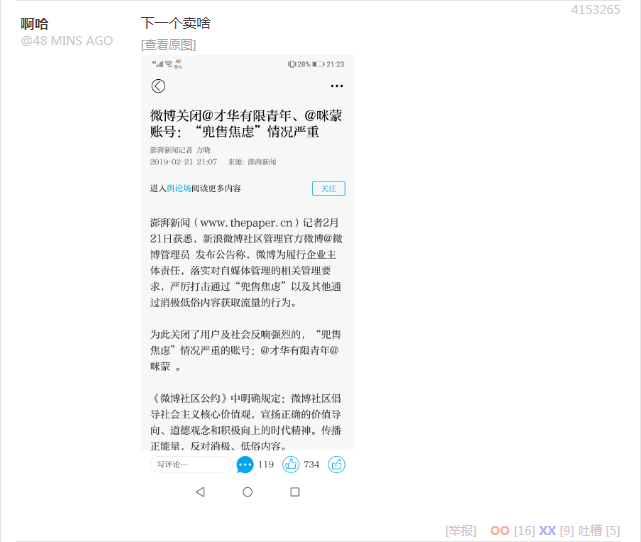Click the 舆论场 blue link
641x542 pixels.
pyautogui.click(x=179, y=188)
